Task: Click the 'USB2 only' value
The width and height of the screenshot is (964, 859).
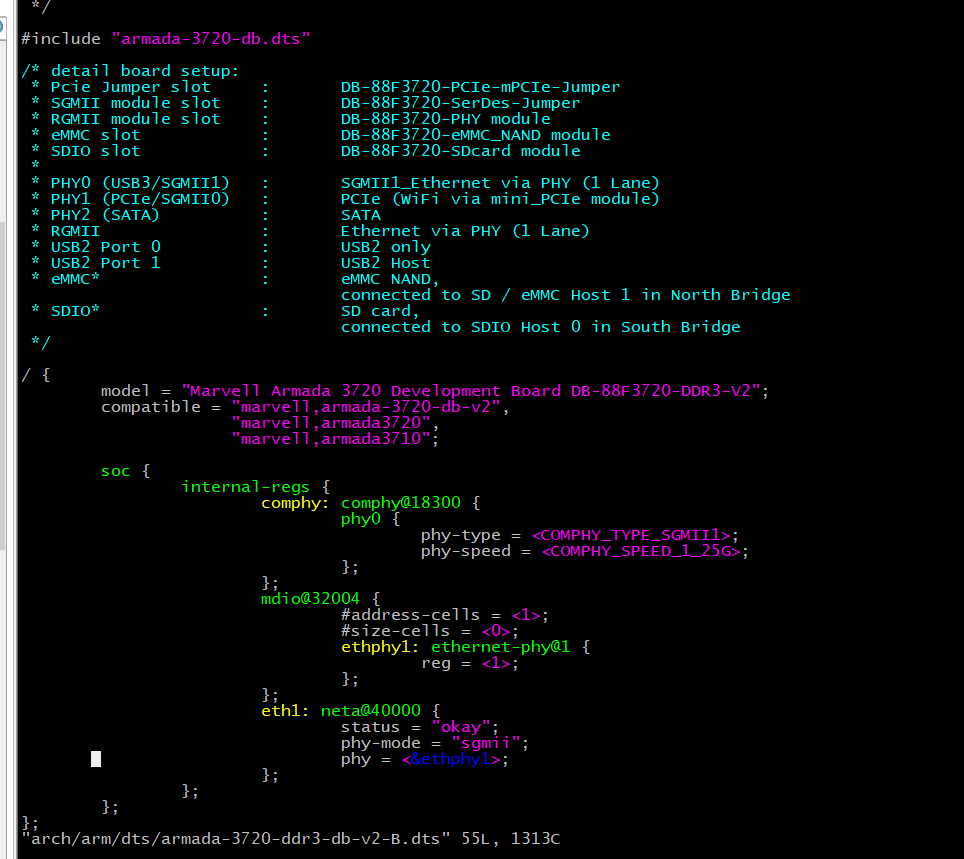Action: pos(385,247)
